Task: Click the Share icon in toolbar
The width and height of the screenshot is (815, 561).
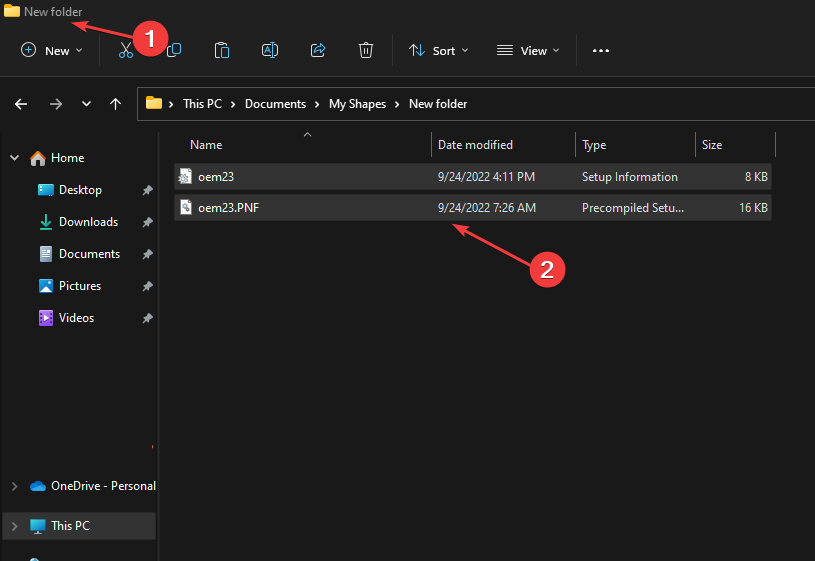Action: click(318, 50)
